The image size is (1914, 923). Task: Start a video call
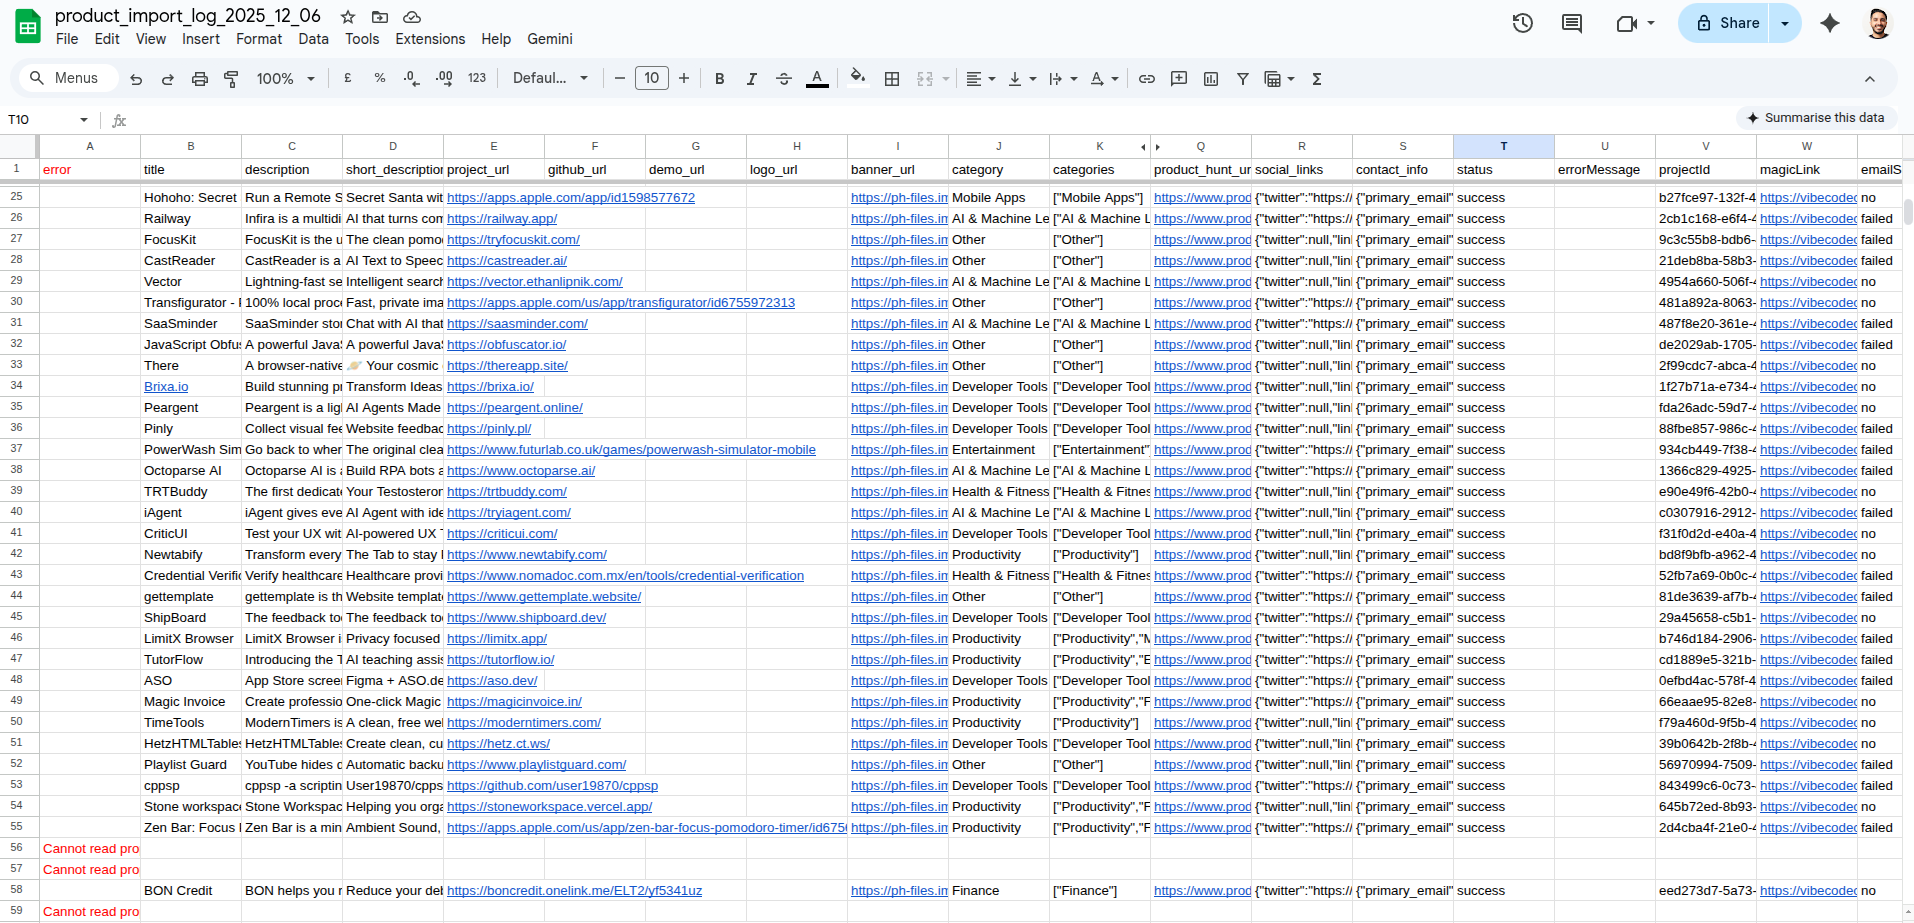1627,23
